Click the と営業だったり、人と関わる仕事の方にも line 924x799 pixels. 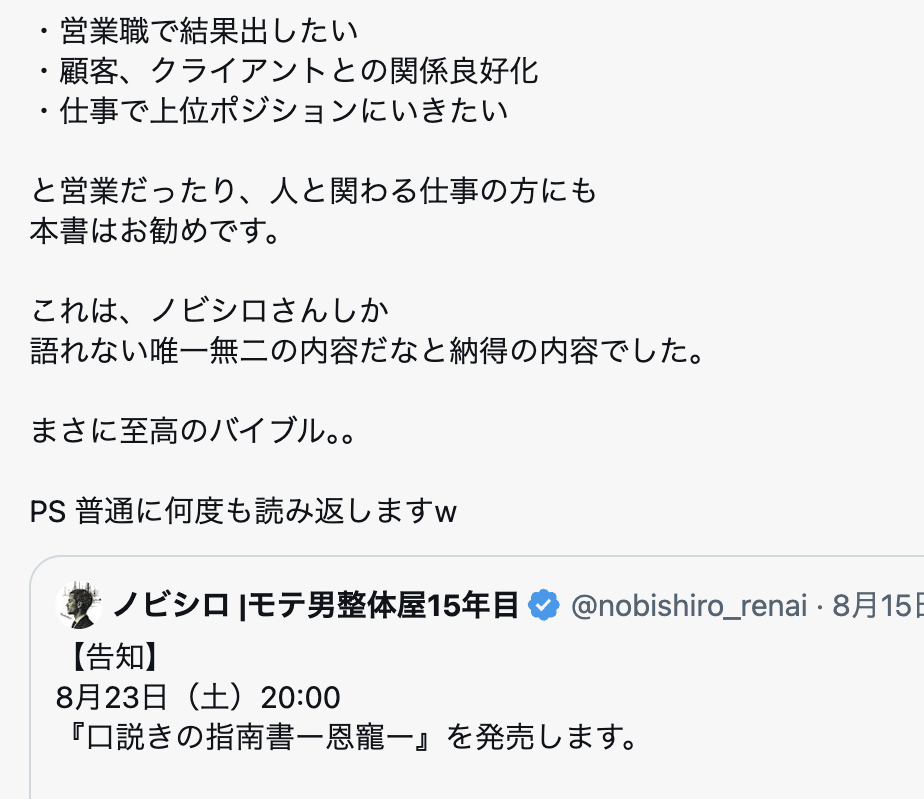tap(314, 191)
